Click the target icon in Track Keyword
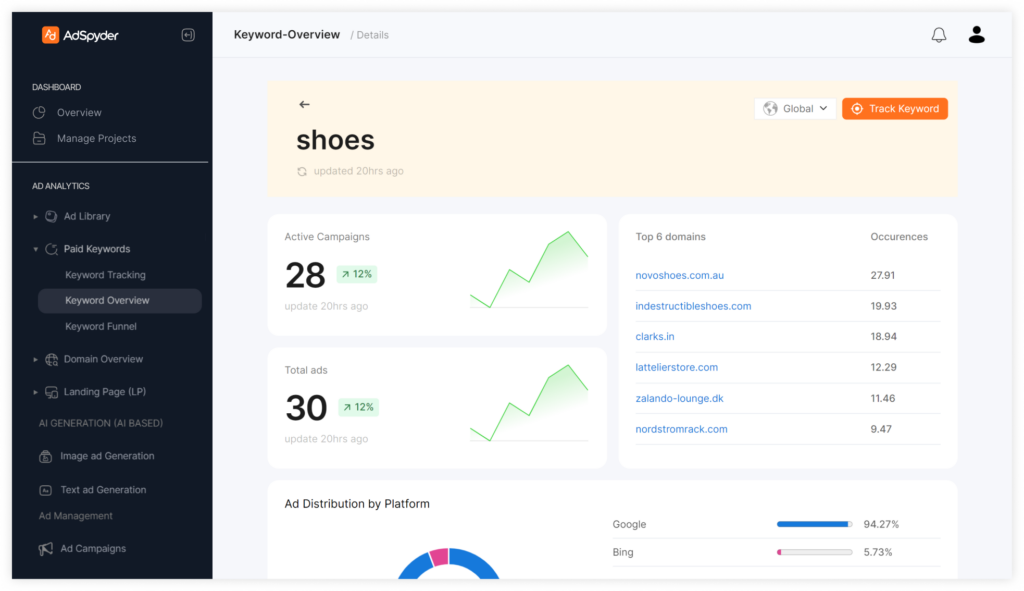 pos(857,109)
